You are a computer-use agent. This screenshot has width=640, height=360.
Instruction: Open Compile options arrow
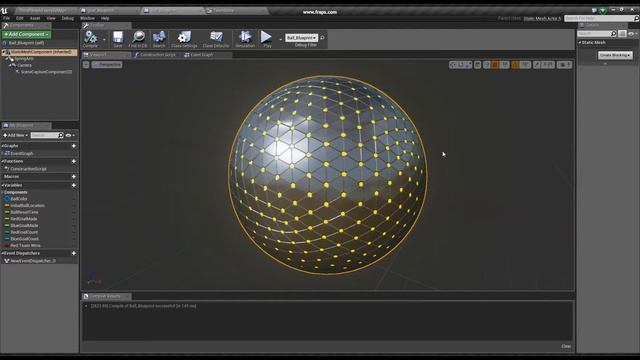[104, 40]
